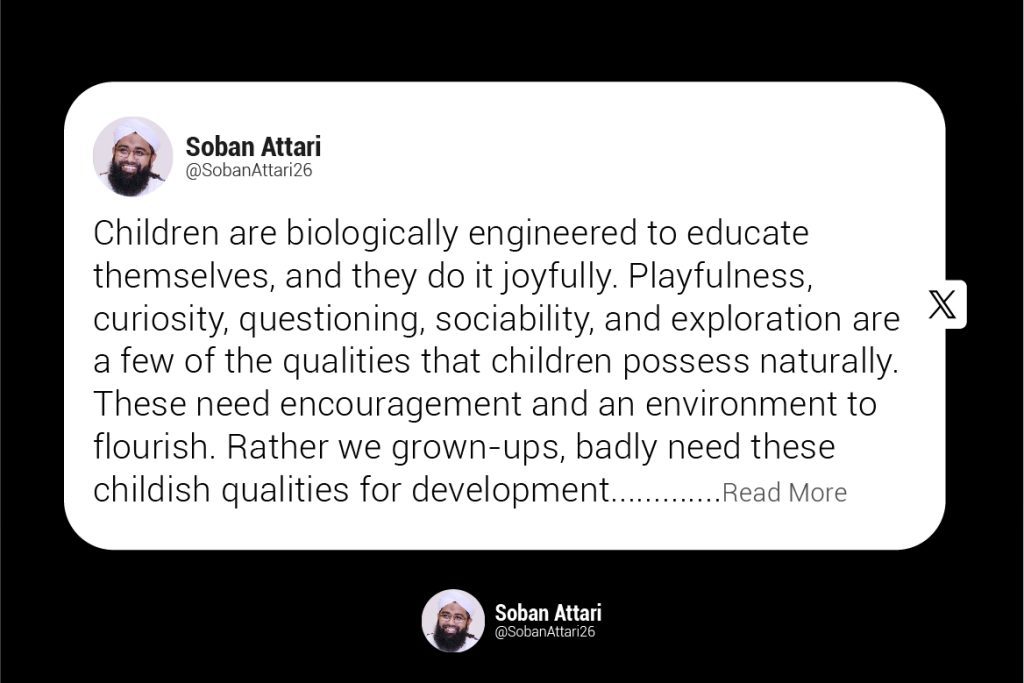Click the profile avatar below the tweet card
Viewport: 1024px width, 683px height.
(x=453, y=621)
